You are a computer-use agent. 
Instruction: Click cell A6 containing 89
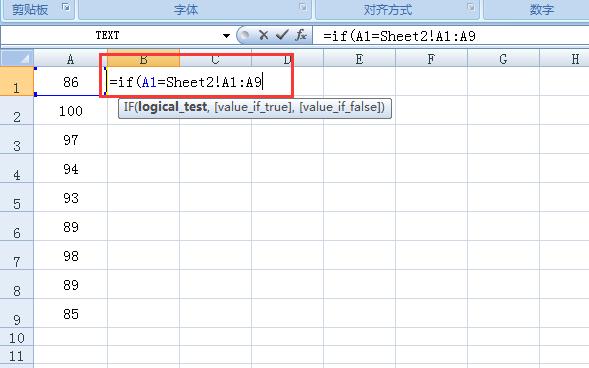tap(71, 226)
